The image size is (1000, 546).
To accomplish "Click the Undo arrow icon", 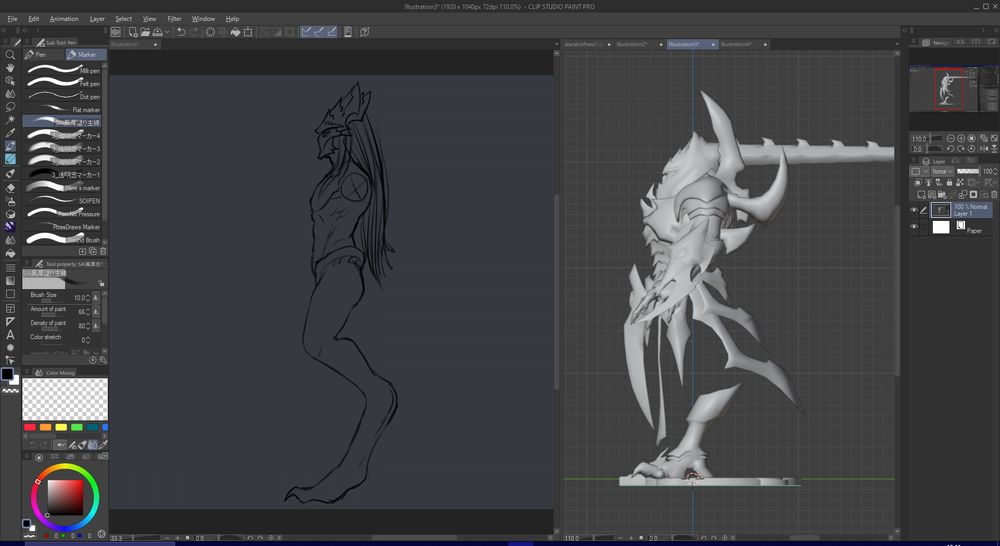I will 181,32.
